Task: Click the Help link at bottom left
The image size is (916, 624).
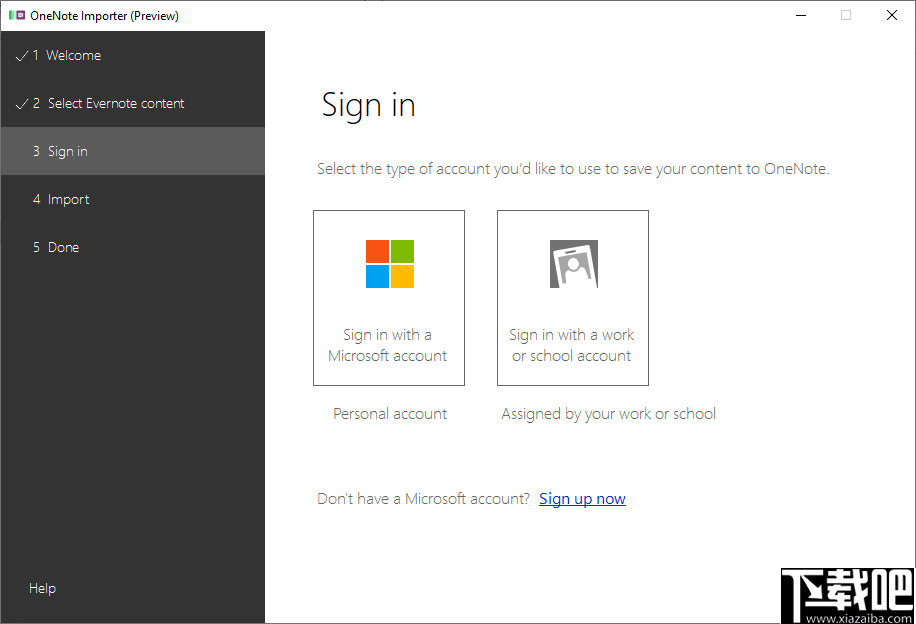Action: pos(42,588)
